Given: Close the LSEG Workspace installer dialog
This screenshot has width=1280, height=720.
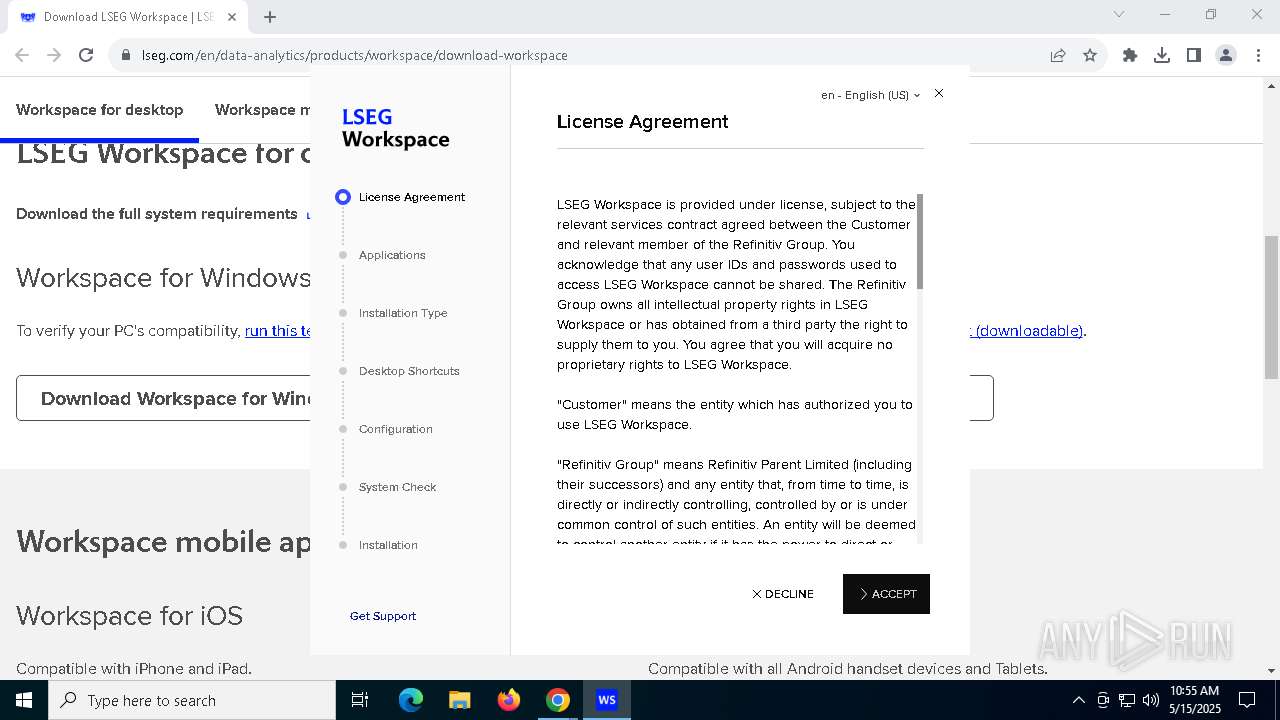Looking at the screenshot, I should click(938, 93).
